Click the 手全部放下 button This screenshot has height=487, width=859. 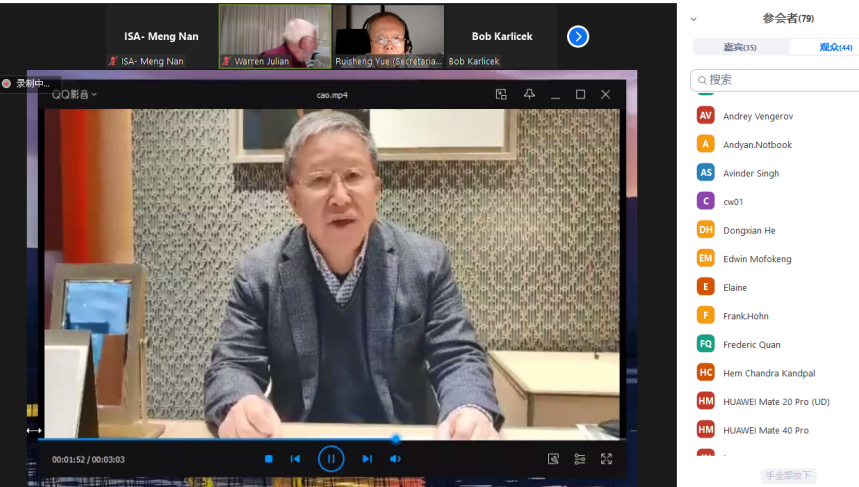(788, 476)
